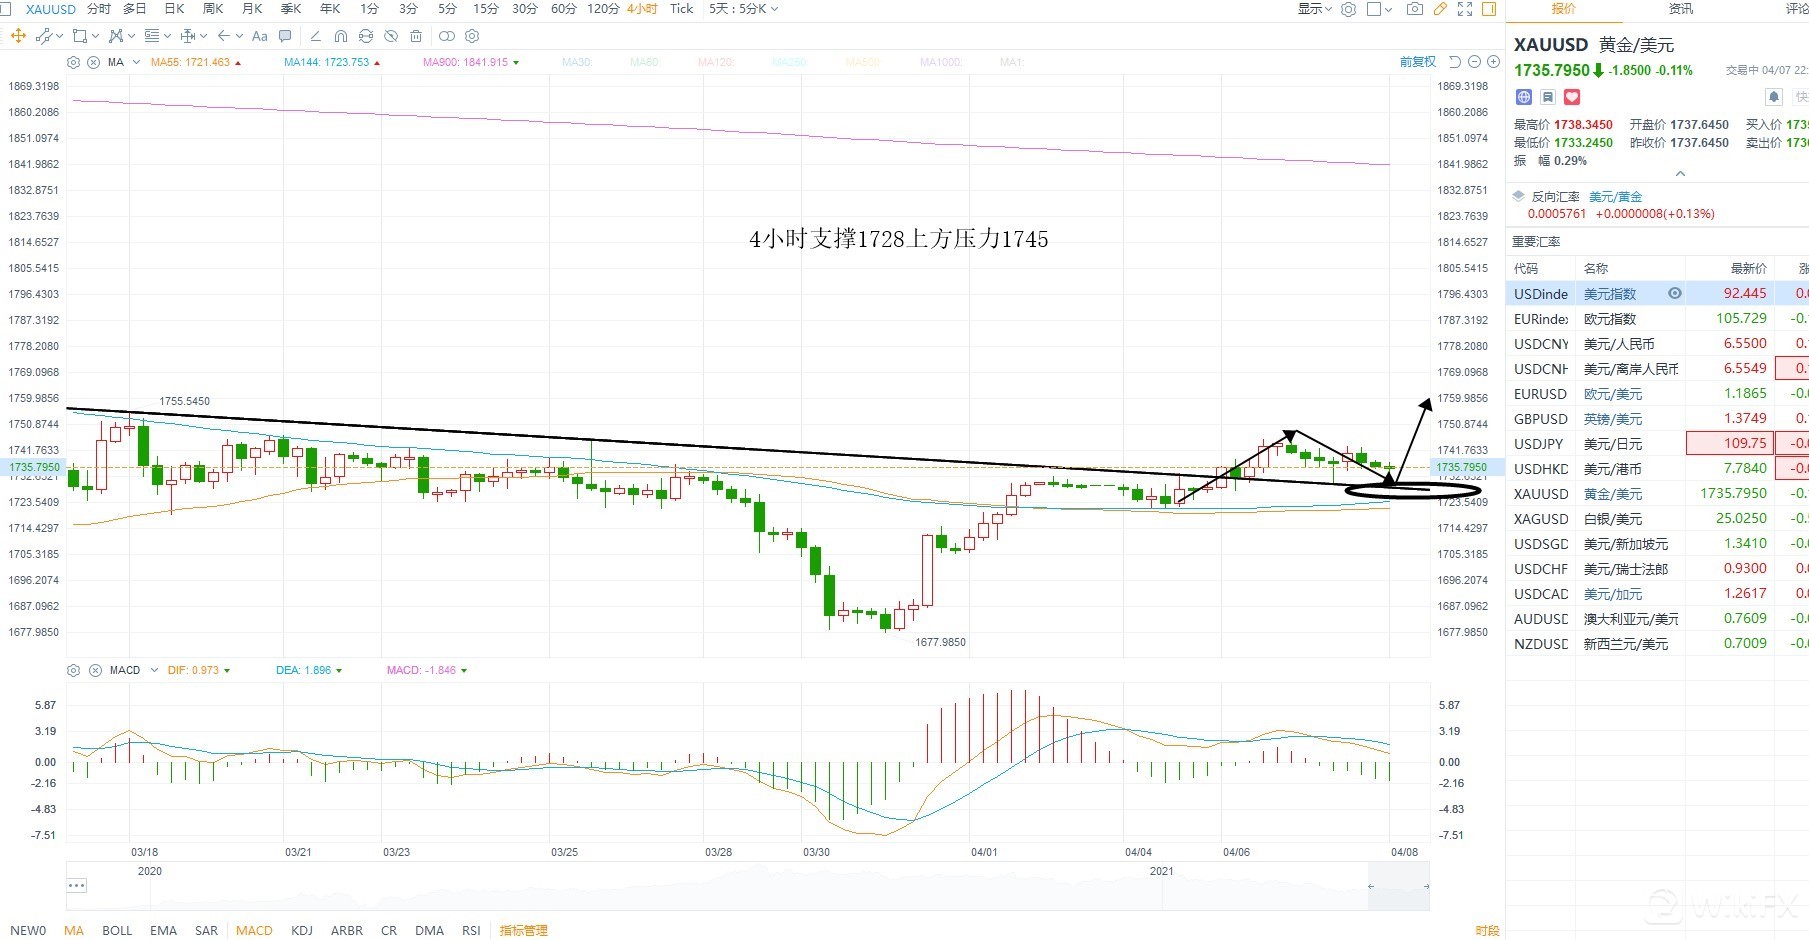This screenshot has width=1809, height=940.
Task: Switch to the 资讯 news tab
Action: (1681, 9)
